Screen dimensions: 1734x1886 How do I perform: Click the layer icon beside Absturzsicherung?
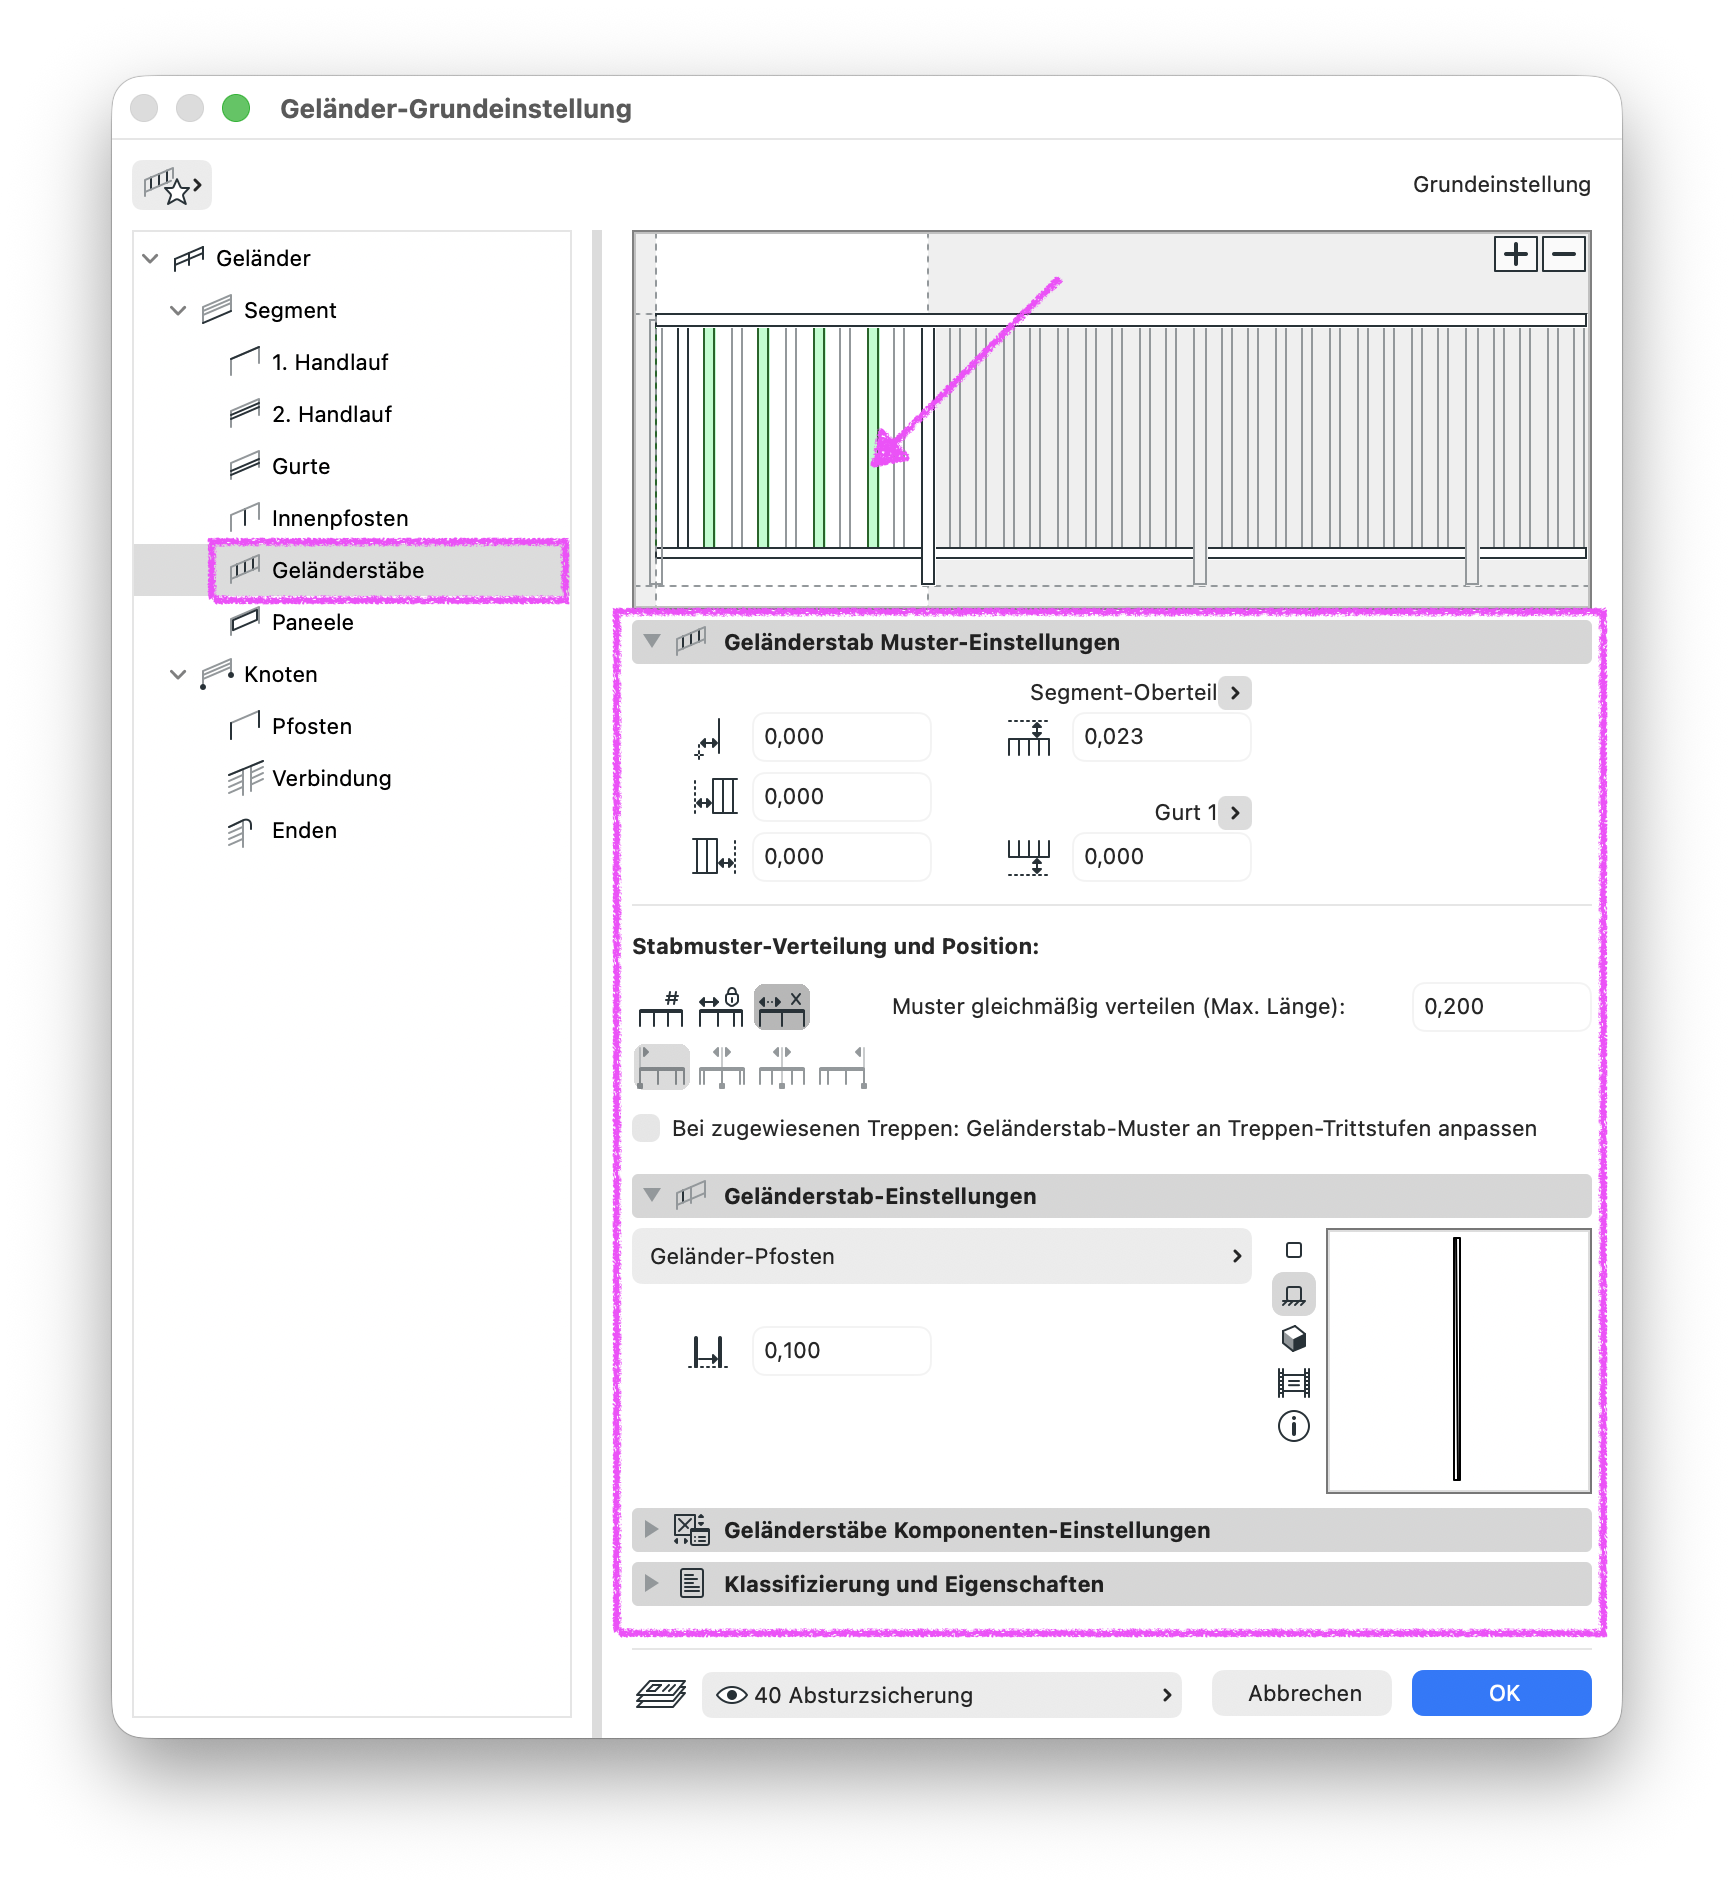[661, 1694]
